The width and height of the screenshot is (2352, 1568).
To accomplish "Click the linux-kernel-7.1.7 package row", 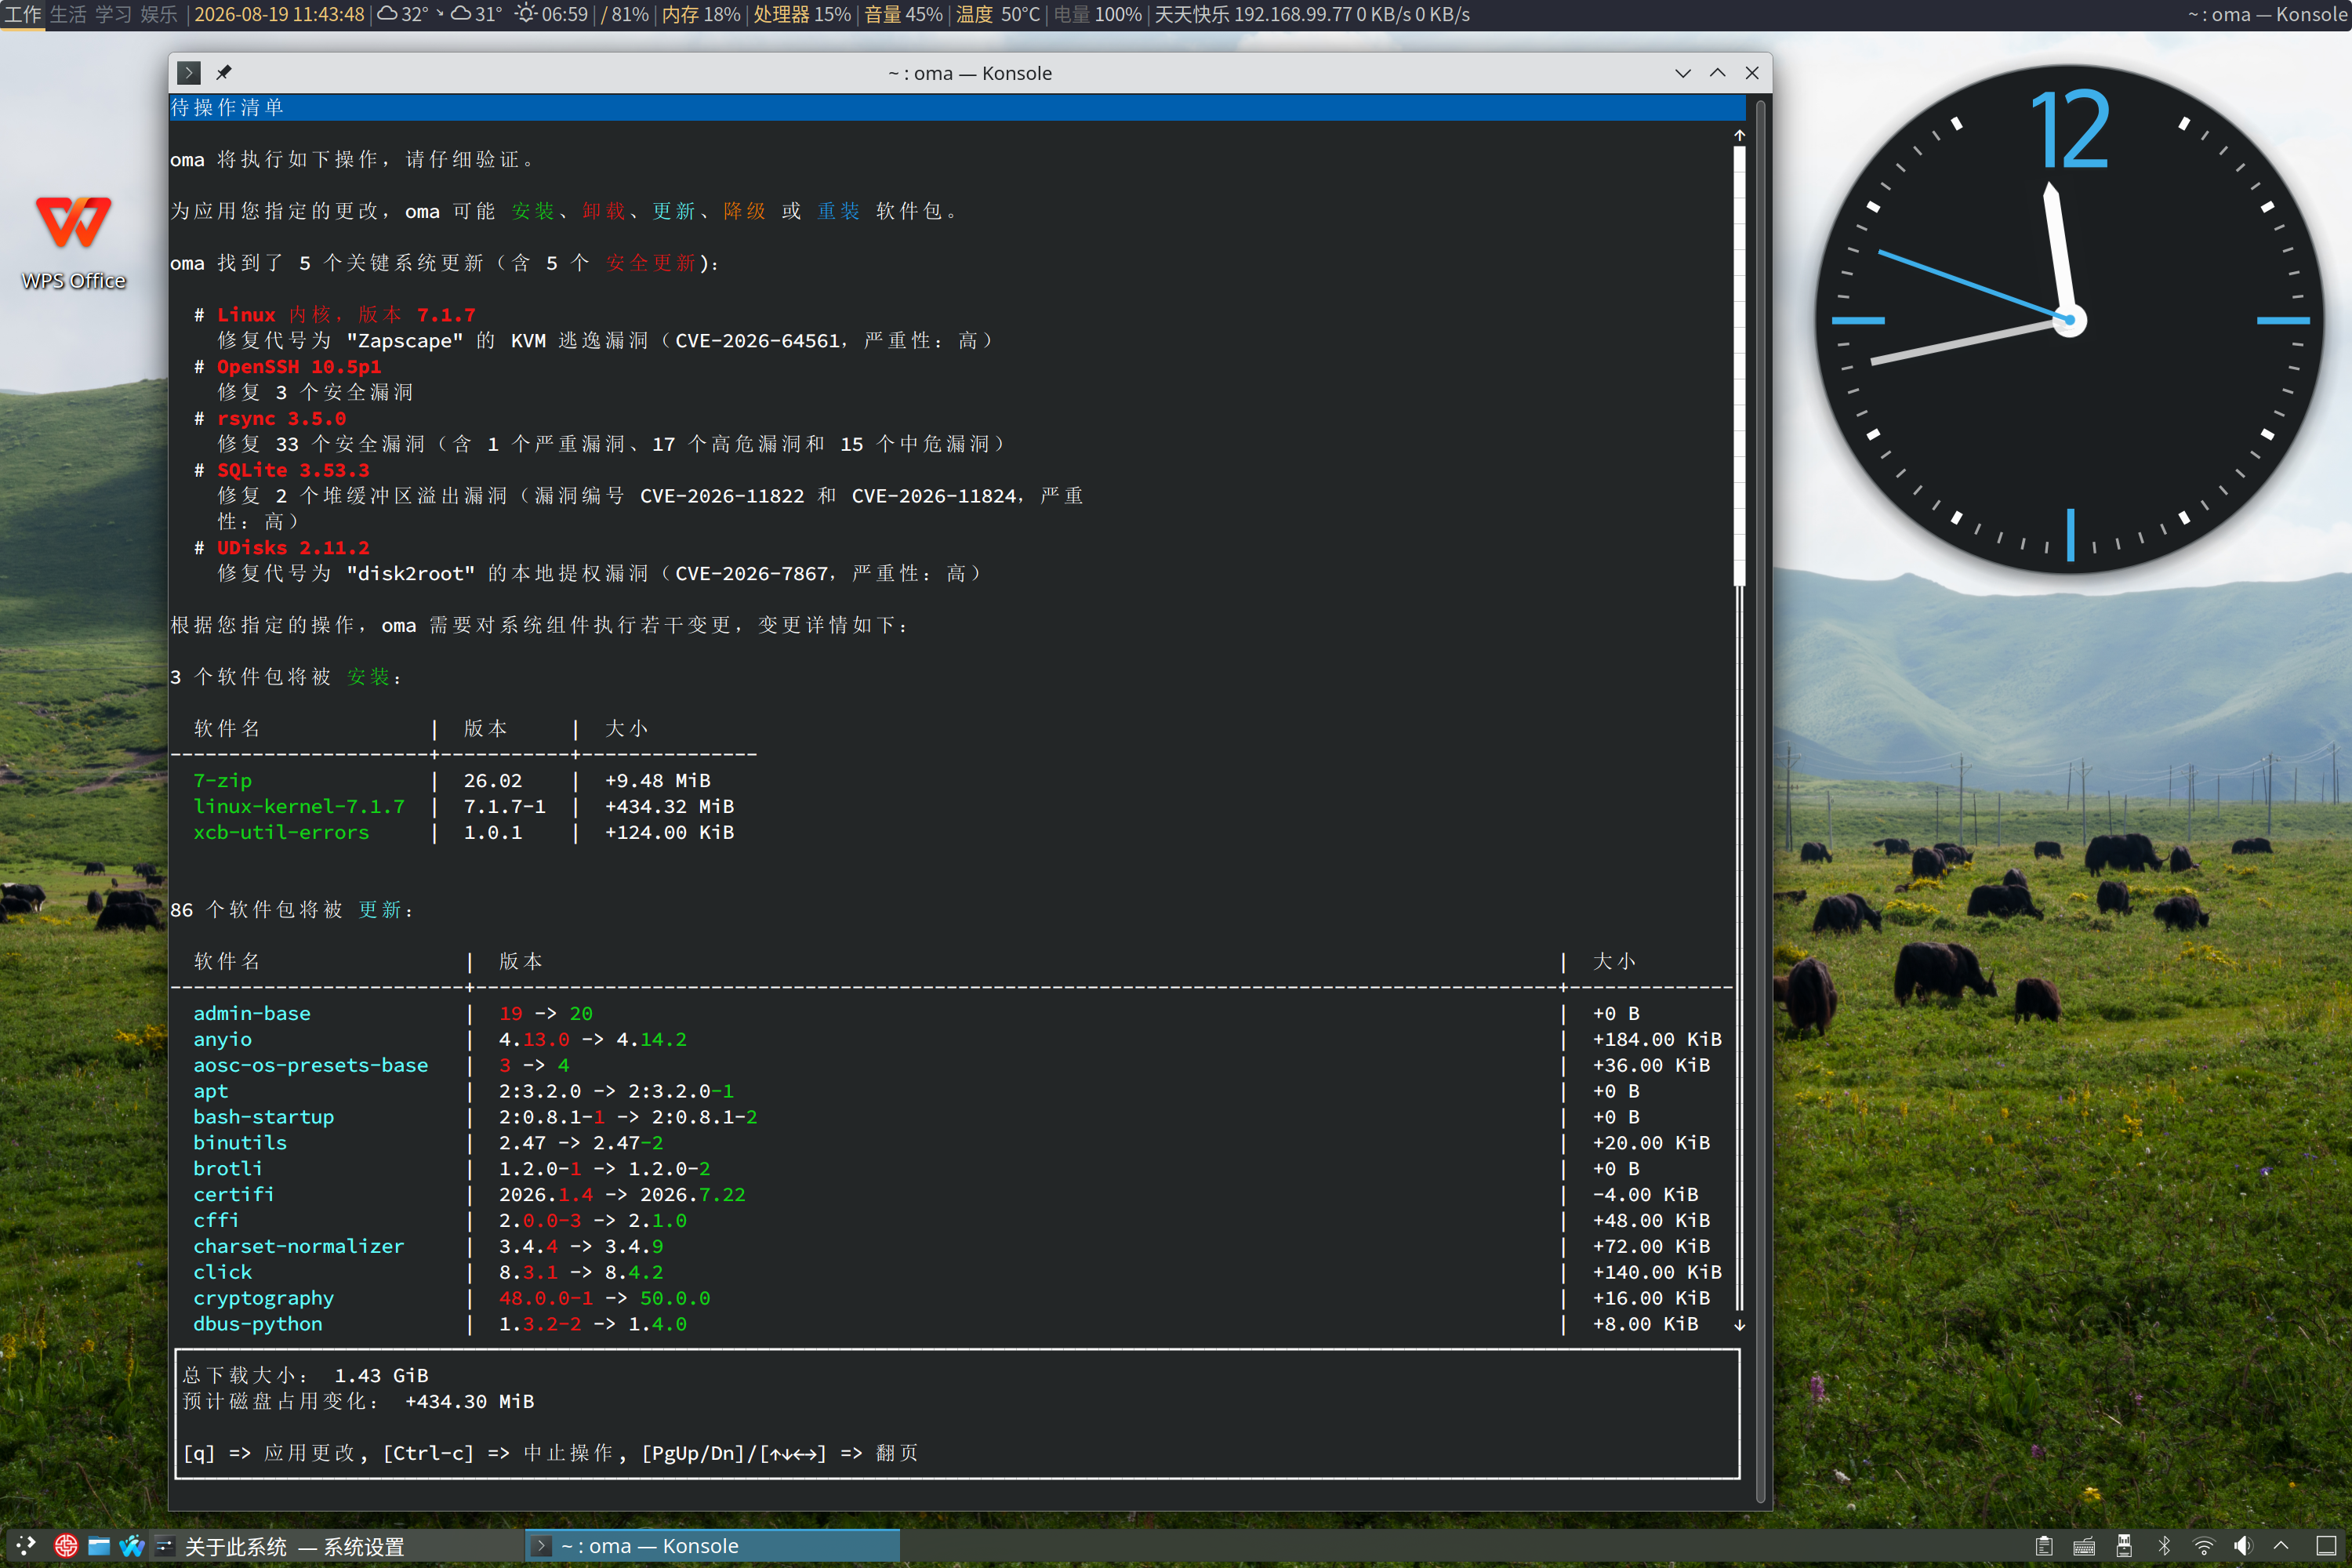I will point(463,806).
